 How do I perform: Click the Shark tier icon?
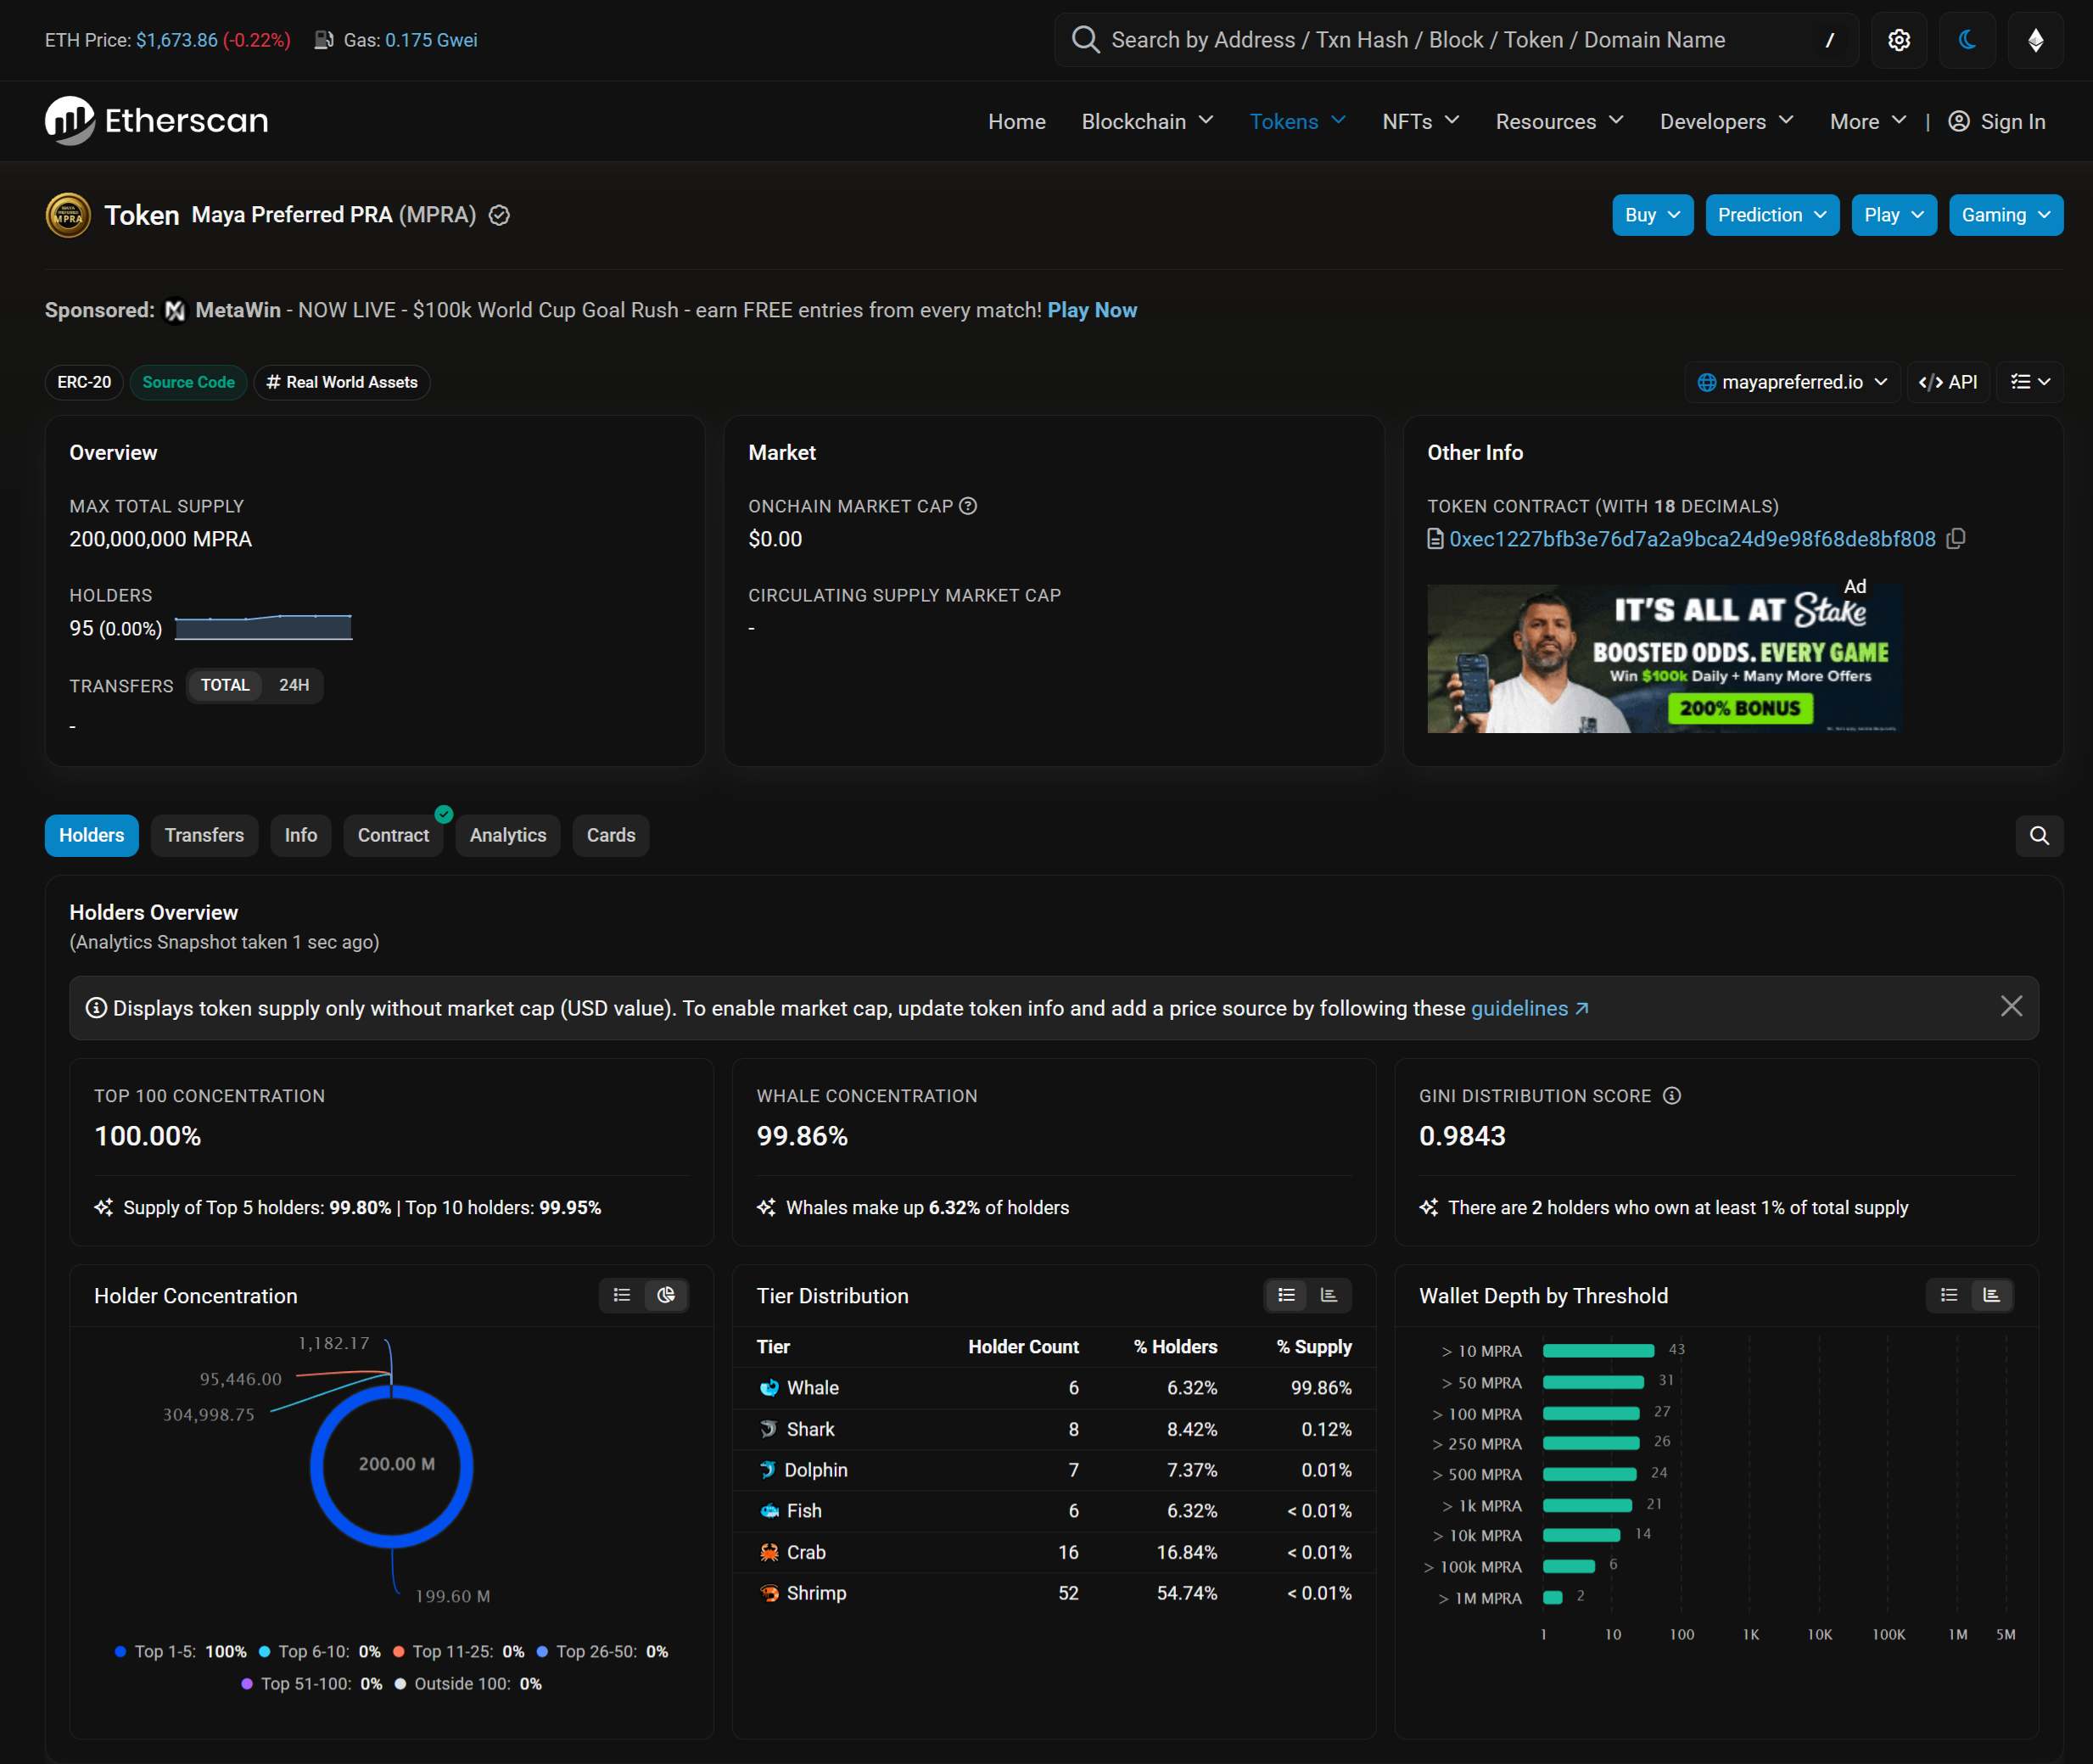point(768,1430)
